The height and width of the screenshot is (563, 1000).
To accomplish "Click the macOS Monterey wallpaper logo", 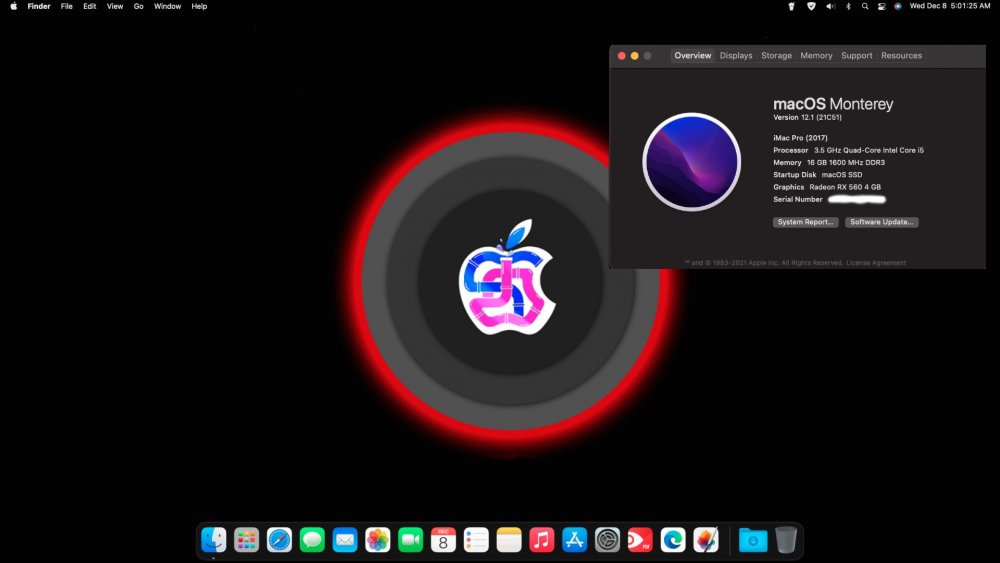I will point(692,162).
